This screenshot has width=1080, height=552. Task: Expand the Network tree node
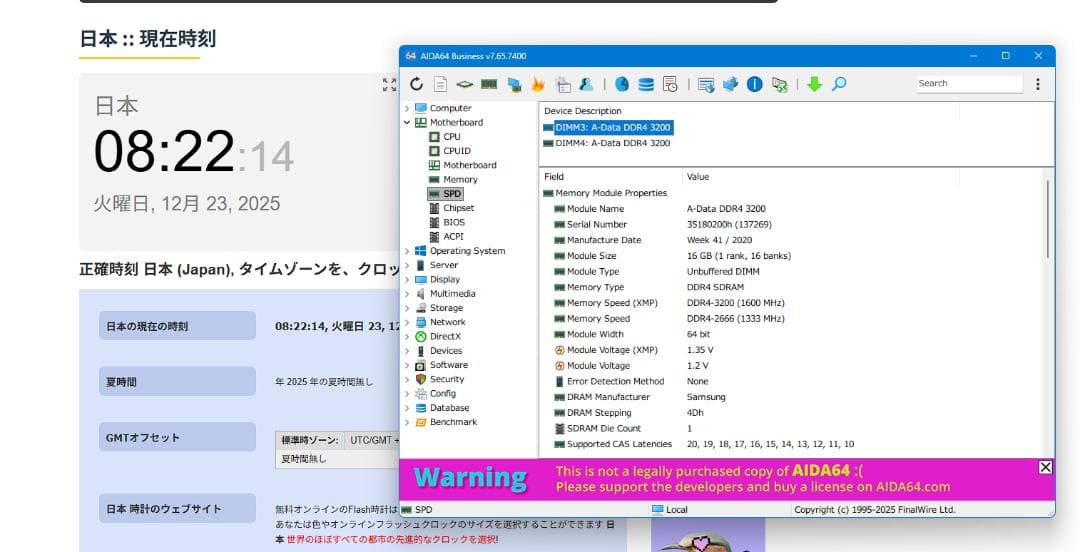coord(407,323)
